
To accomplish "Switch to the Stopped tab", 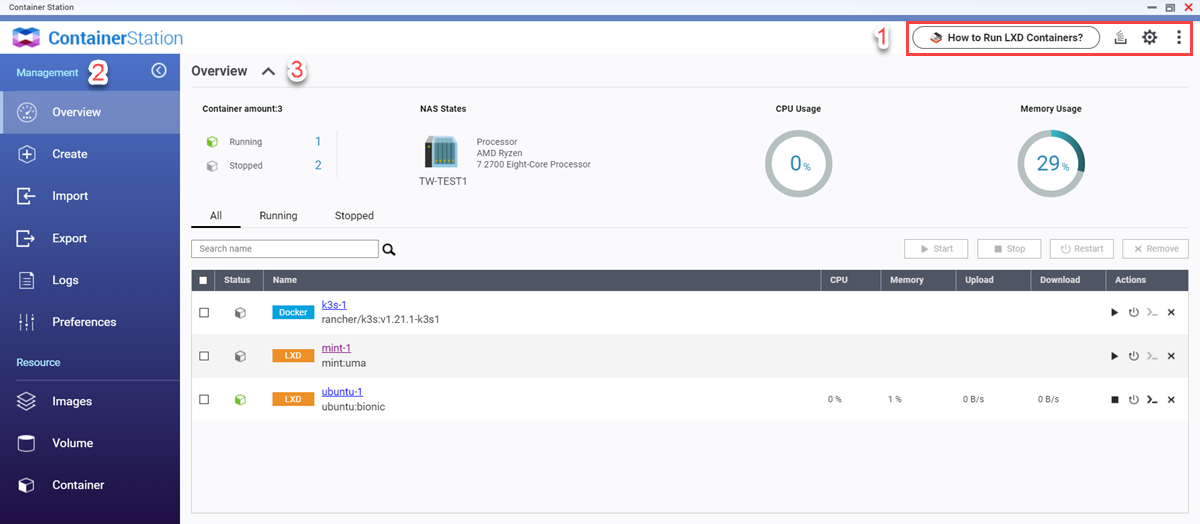I will 354,215.
